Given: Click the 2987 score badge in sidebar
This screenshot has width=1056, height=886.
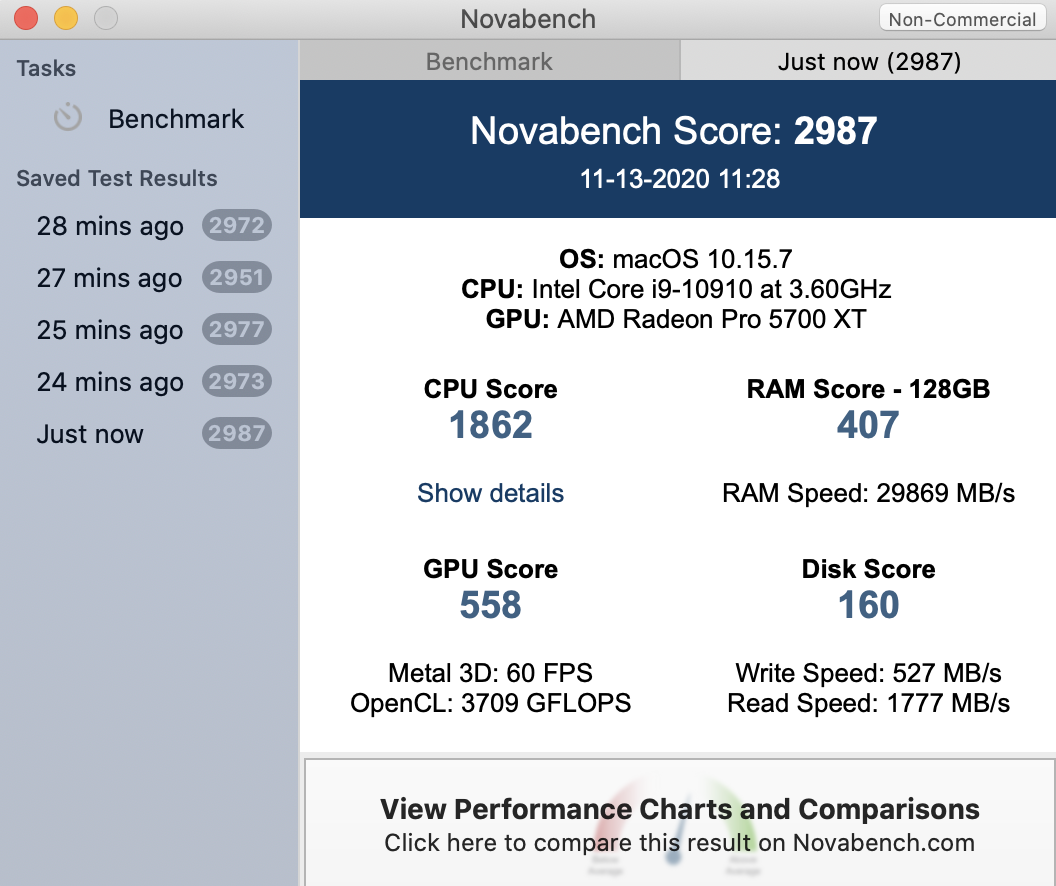Looking at the screenshot, I should (236, 434).
